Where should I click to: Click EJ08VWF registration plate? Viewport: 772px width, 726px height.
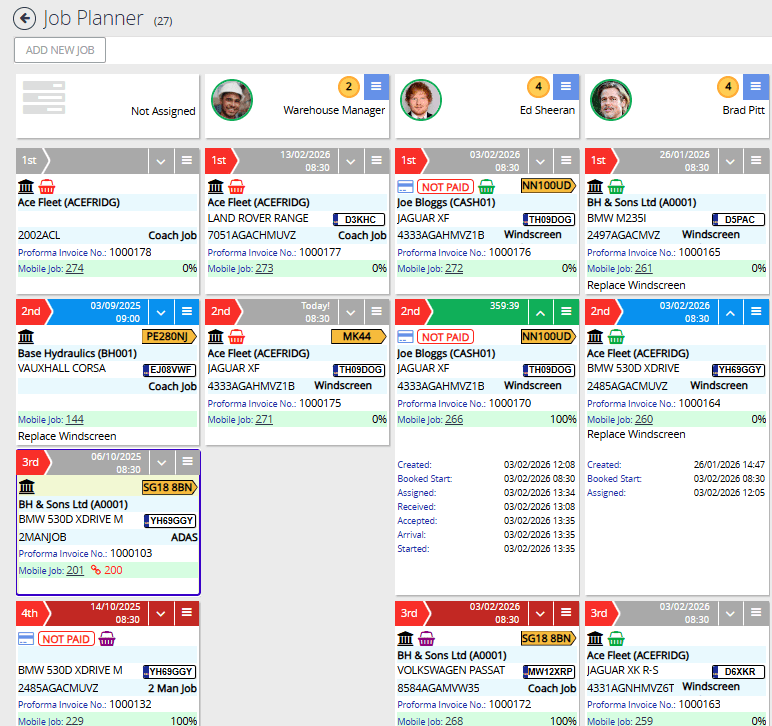pos(170,370)
